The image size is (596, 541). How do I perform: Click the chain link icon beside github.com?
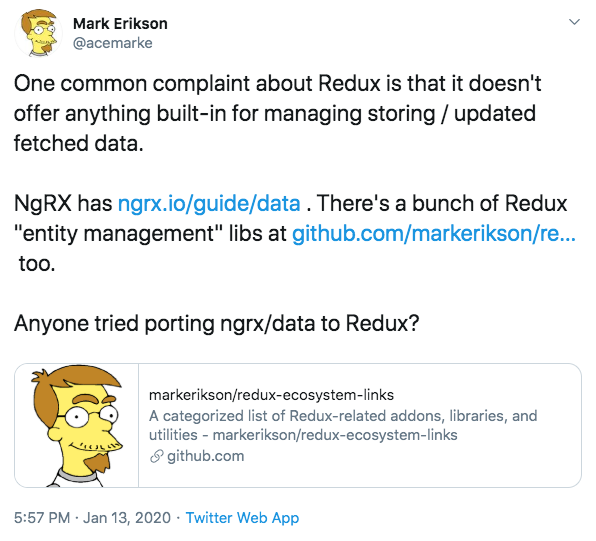point(156,456)
